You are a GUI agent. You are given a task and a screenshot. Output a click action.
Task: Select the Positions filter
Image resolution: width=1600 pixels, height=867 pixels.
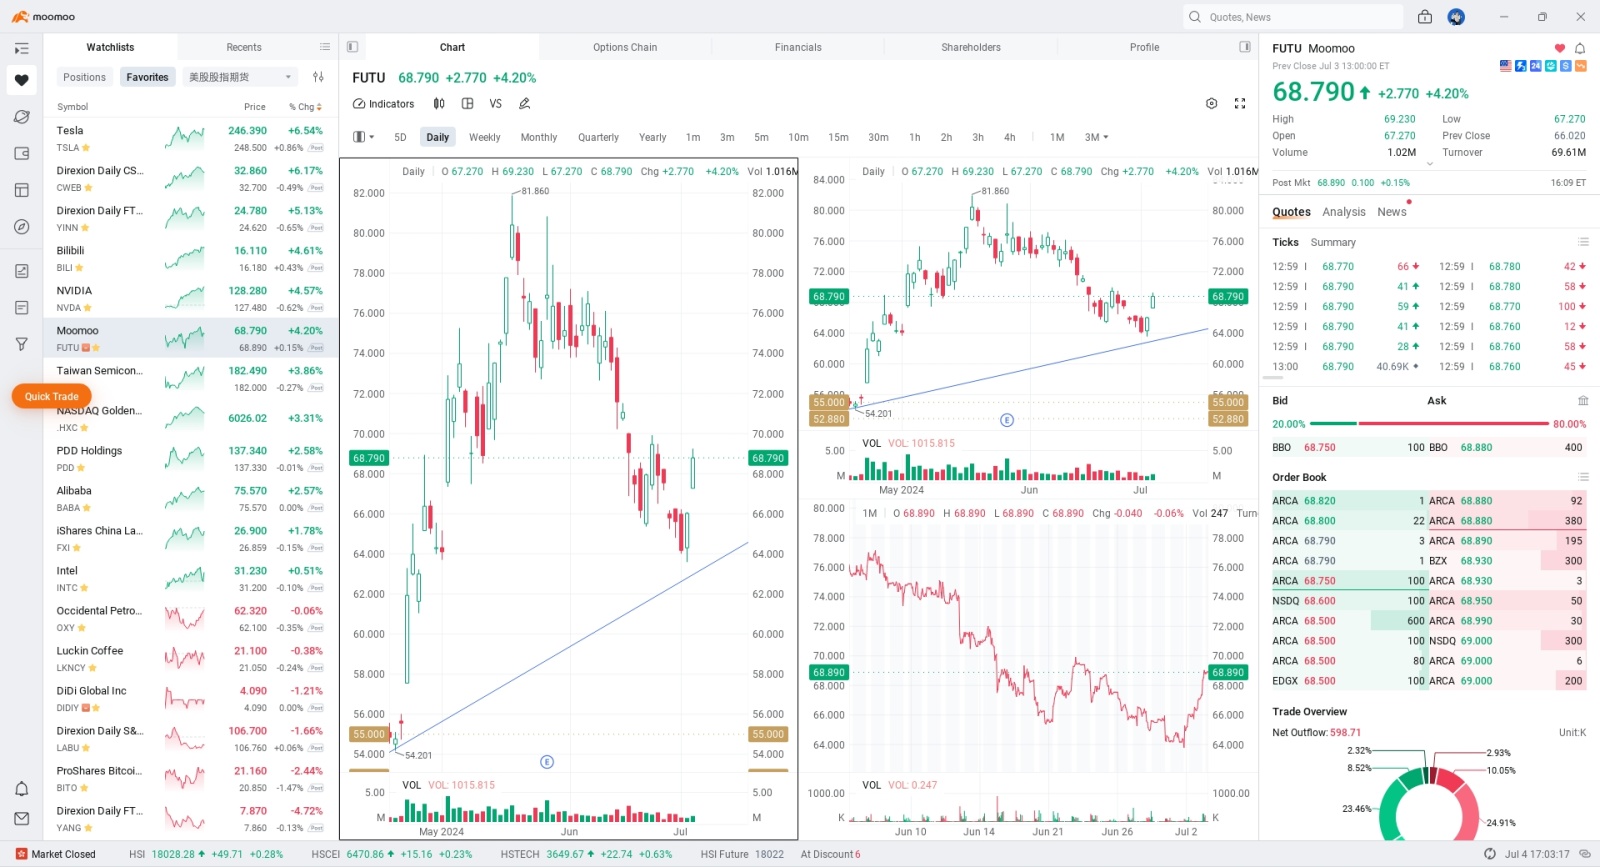tap(84, 77)
